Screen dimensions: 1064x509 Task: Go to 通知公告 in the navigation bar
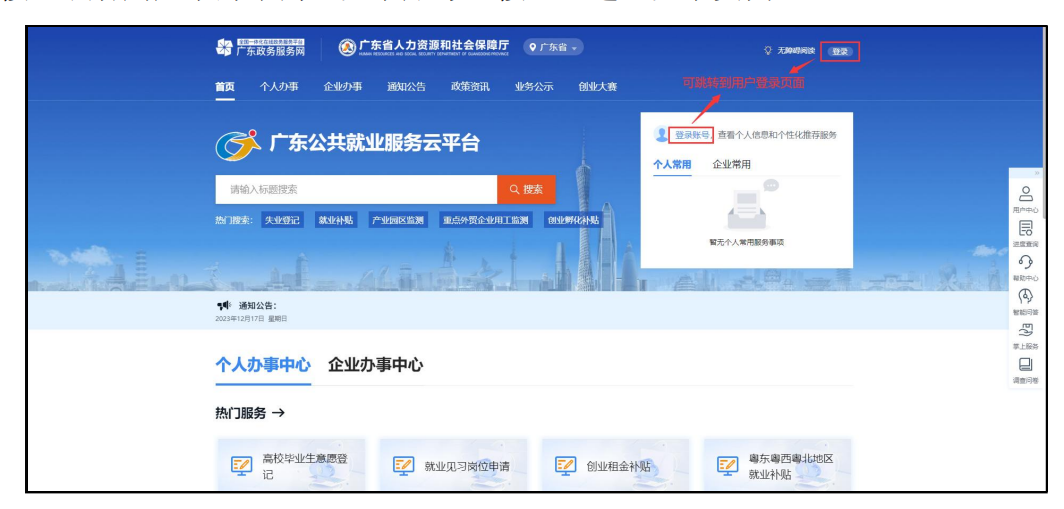click(x=406, y=87)
